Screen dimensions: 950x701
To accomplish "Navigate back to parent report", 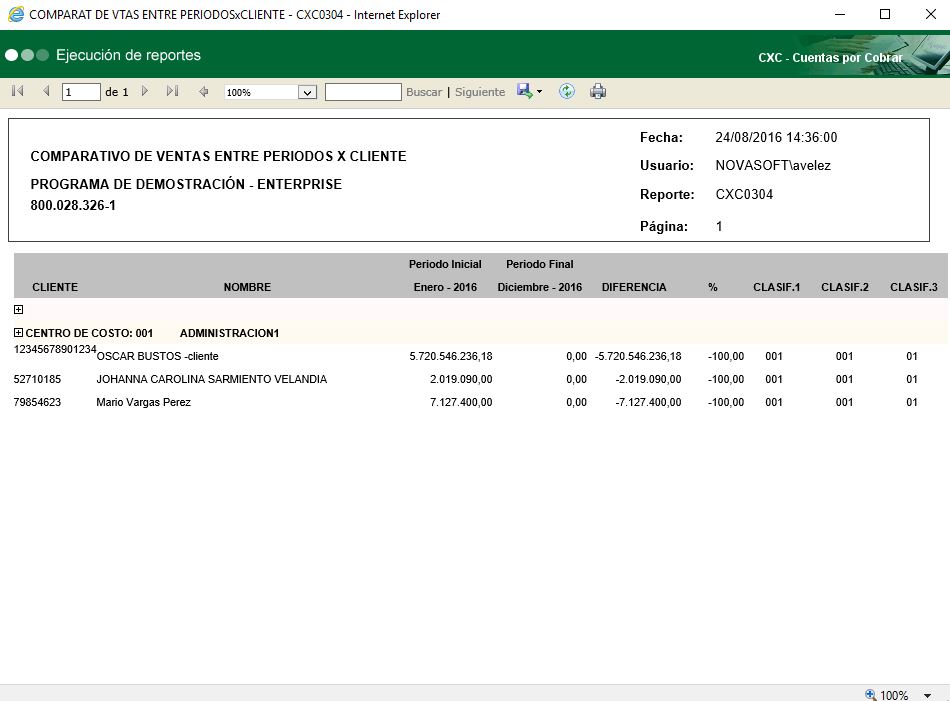I will point(204,91).
